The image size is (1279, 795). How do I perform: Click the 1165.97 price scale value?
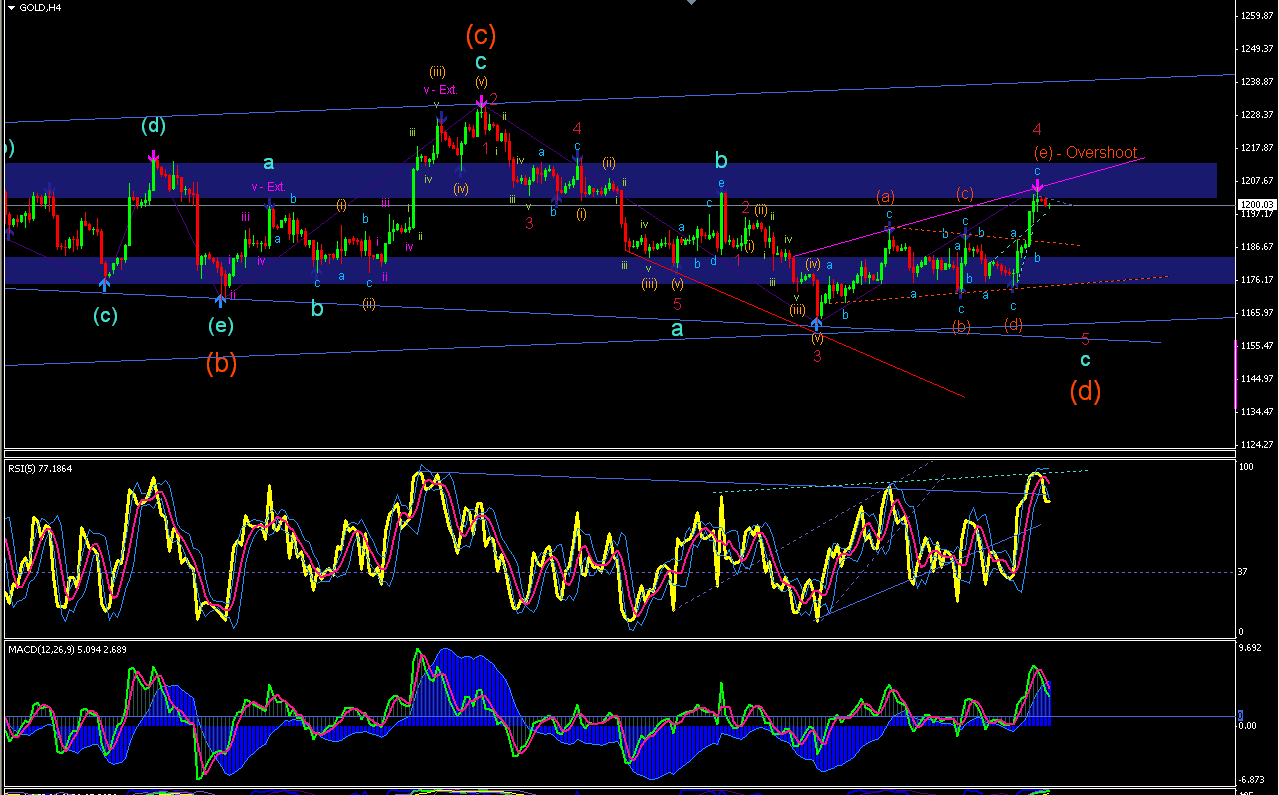pos(1257,312)
